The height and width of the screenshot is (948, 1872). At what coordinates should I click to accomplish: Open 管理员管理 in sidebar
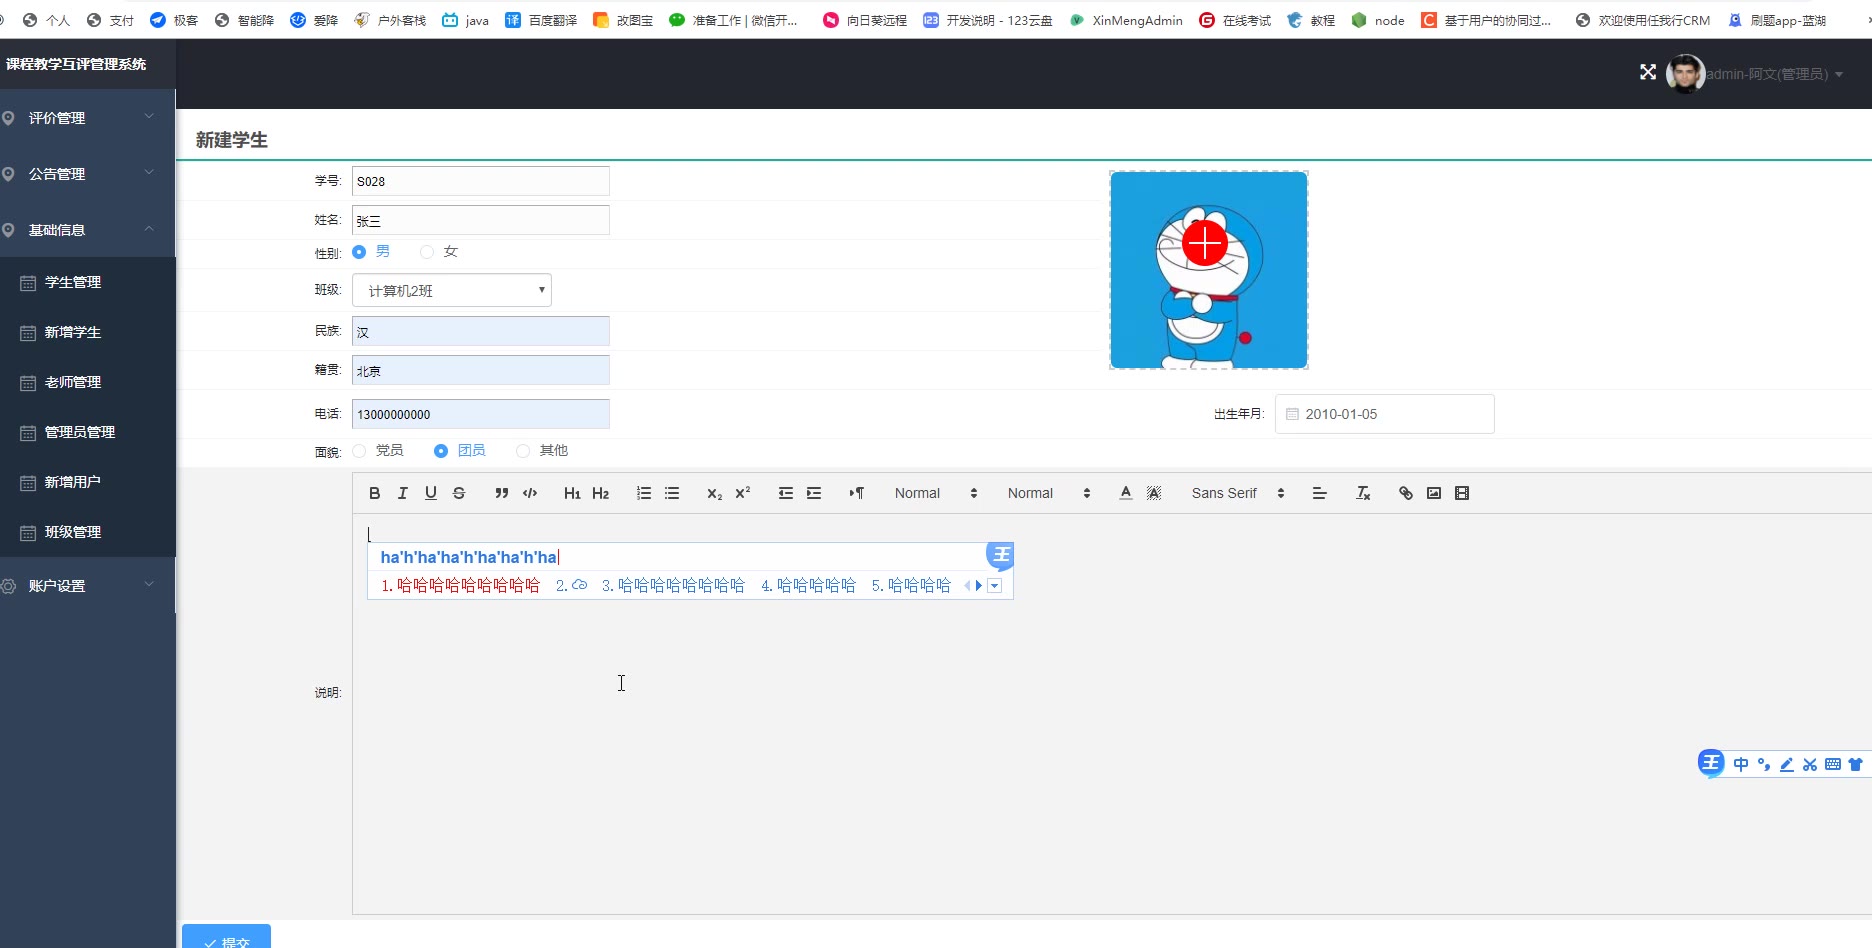coord(88,432)
